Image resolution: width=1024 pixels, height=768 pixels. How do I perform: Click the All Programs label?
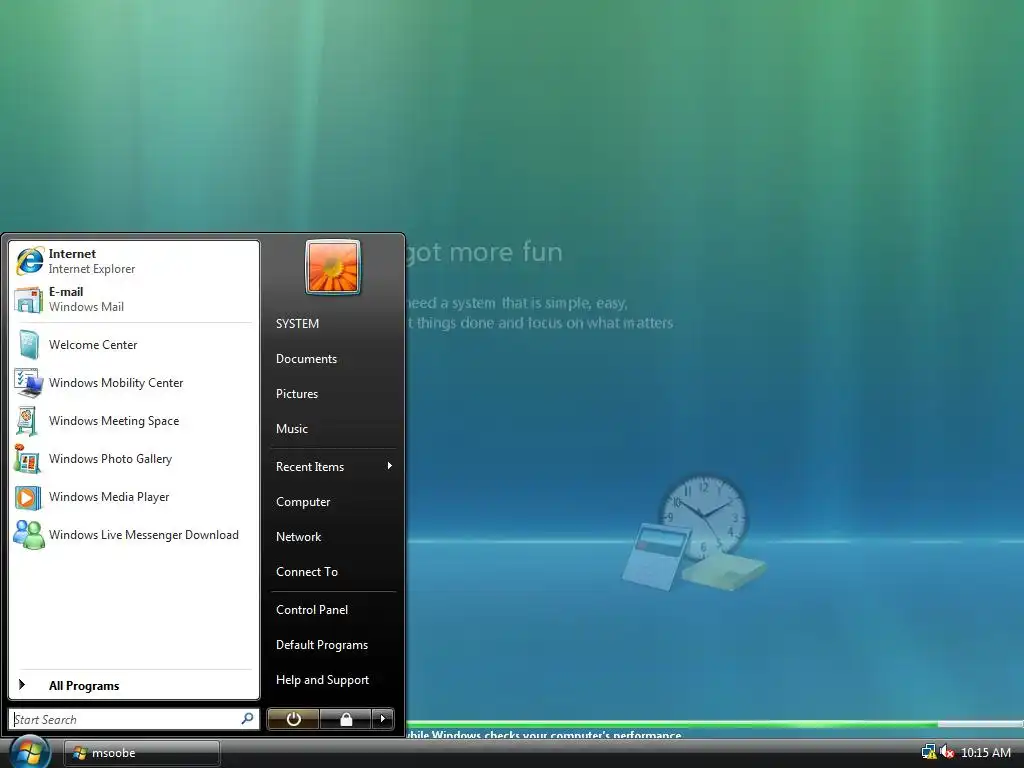pyautogui.click(x=84, y=686)
